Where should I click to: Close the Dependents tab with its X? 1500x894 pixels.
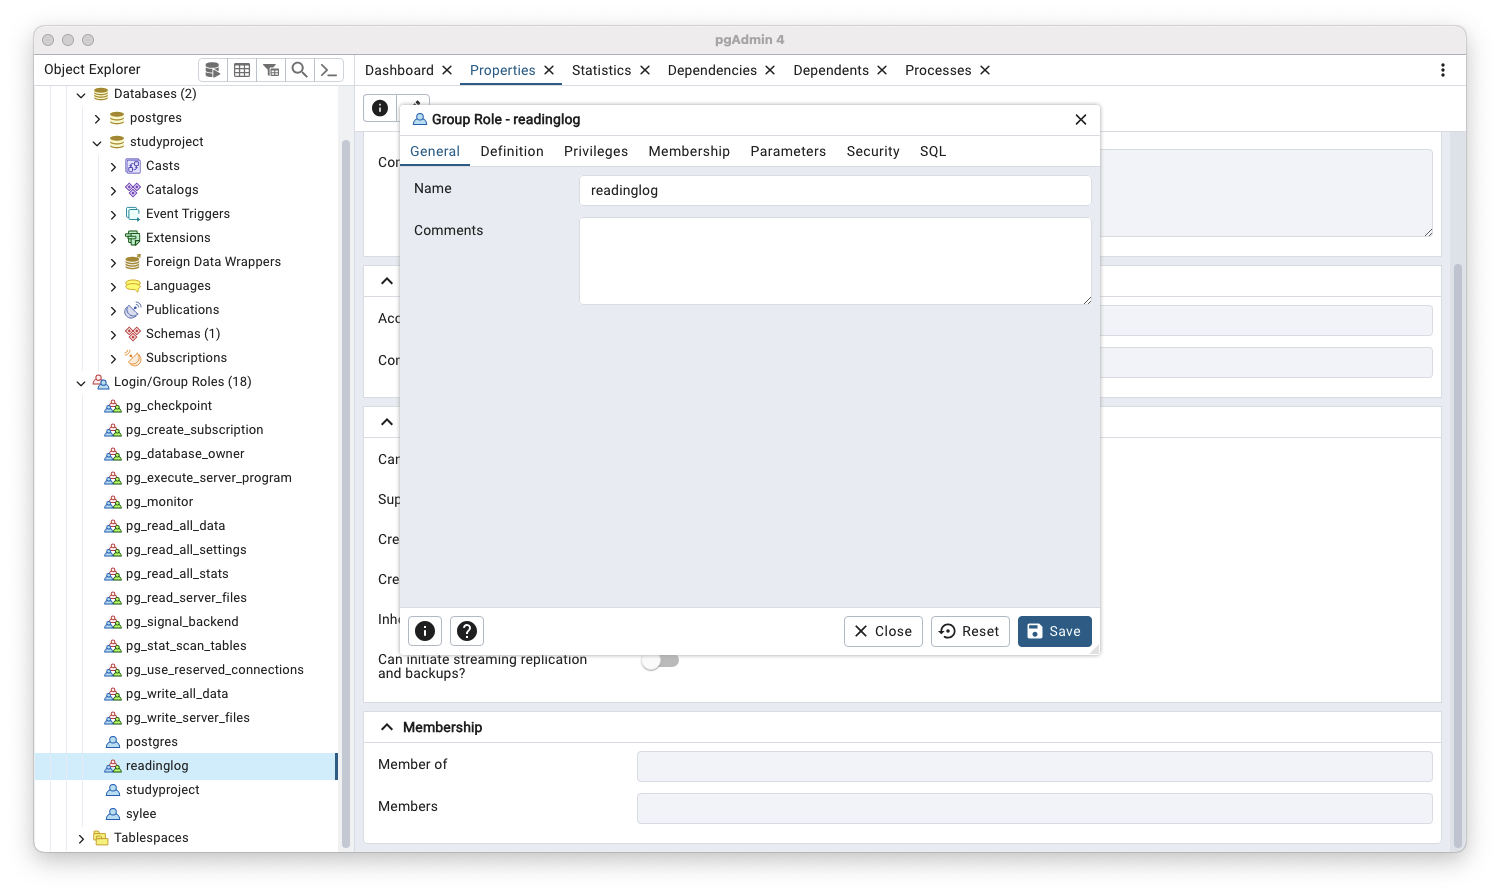tap(882, 70)
